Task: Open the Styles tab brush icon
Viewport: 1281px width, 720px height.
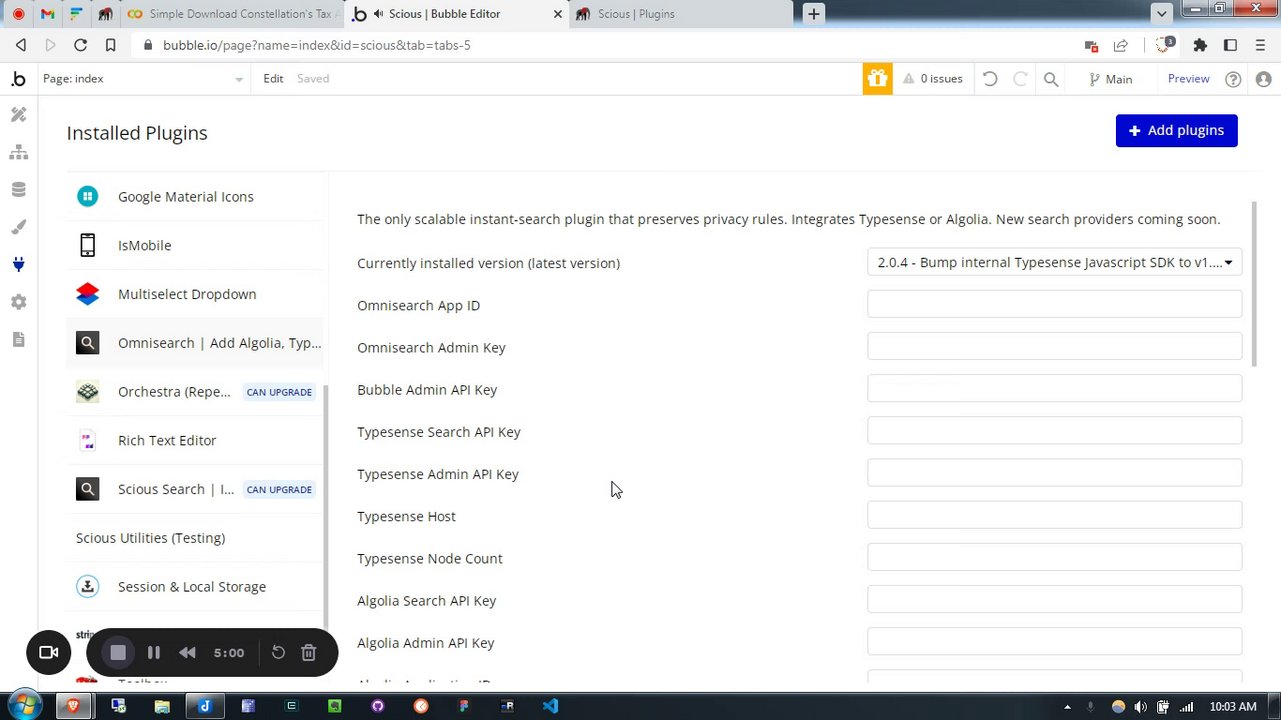Action: (x=18, y=227)
